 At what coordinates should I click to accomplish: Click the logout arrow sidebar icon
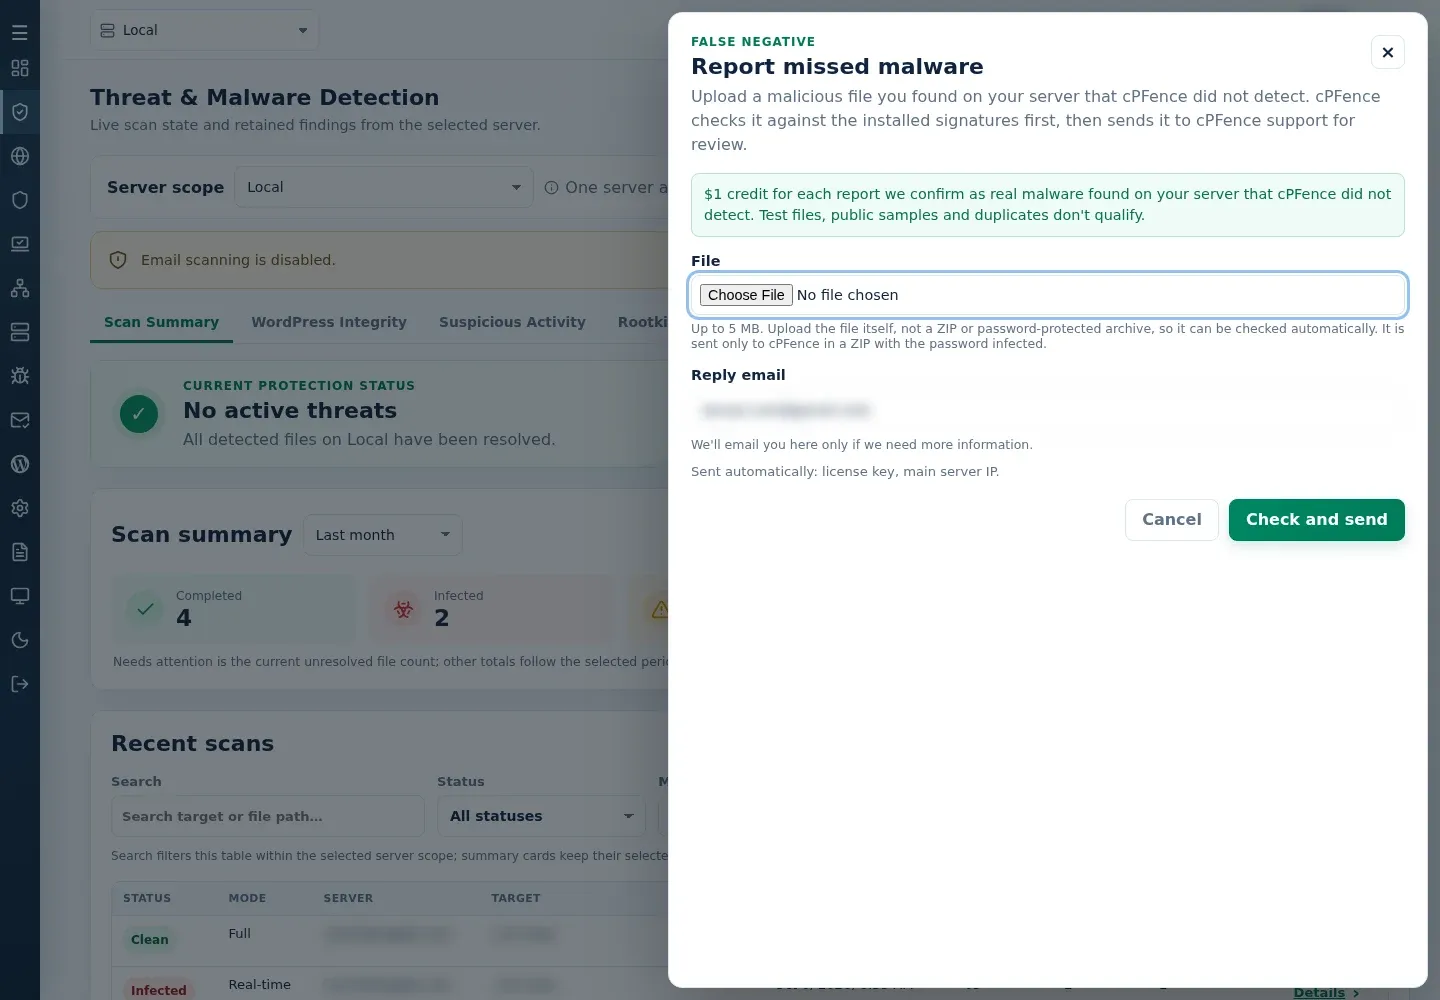click(x=20, y=684)
